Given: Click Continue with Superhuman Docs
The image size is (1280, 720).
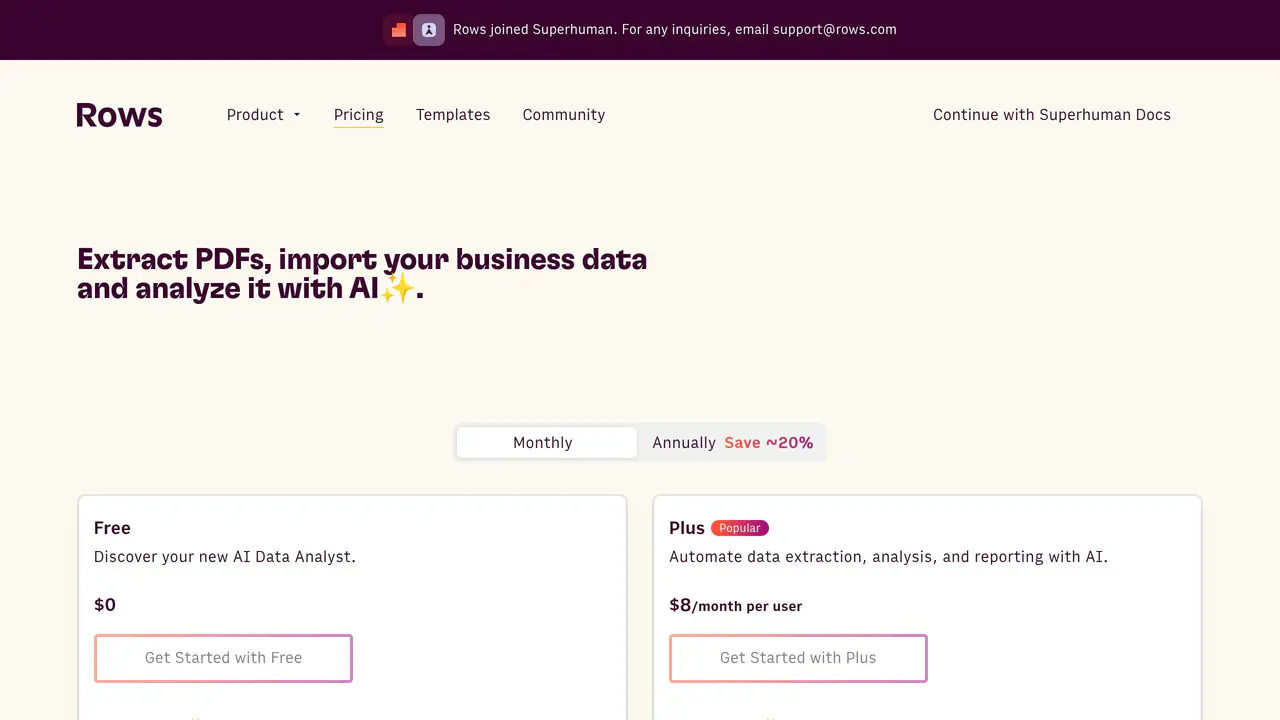Looking at the screenshot, I should click(x=1052, y=115).
